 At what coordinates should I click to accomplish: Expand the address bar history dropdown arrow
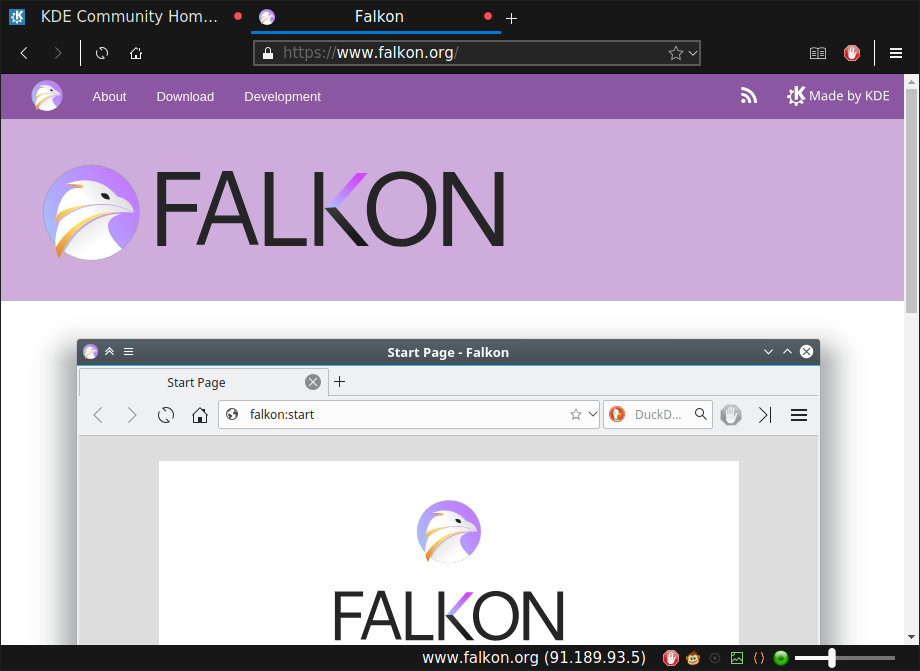point(693,53)
